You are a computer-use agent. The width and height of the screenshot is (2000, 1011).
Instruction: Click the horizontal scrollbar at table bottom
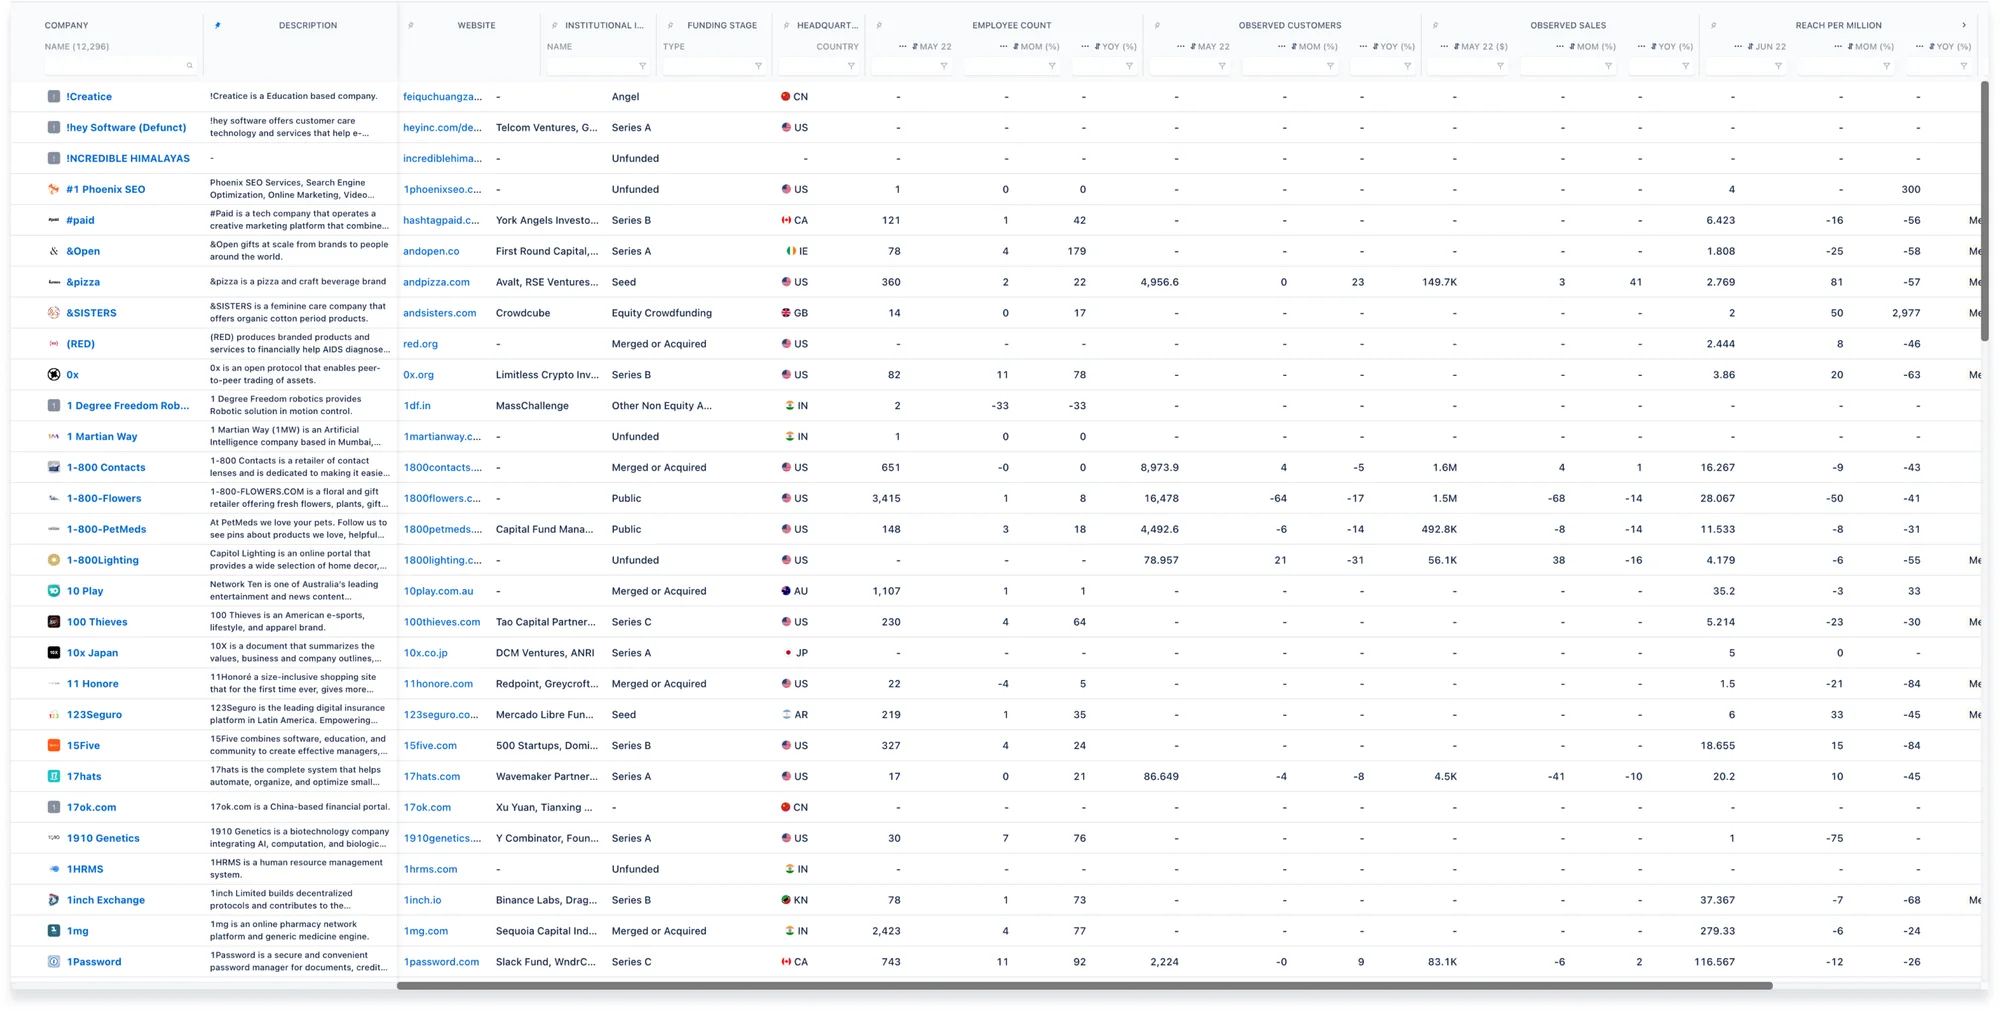(1084, 986)
